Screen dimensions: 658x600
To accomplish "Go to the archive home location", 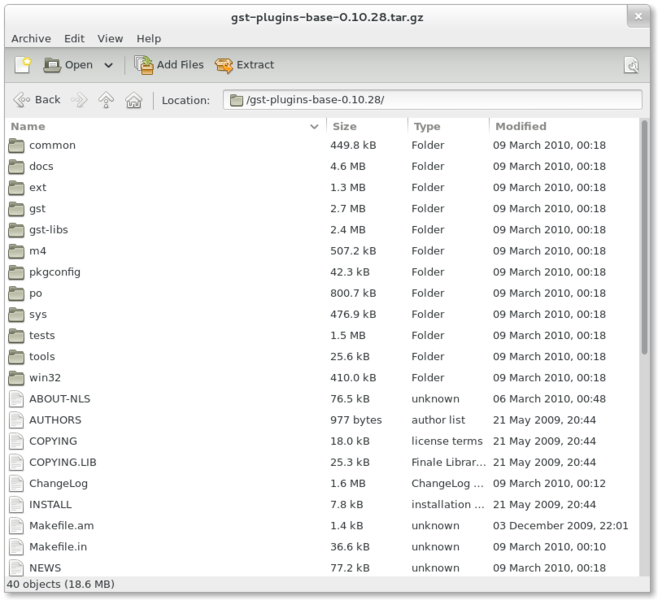I will (133, 100).
